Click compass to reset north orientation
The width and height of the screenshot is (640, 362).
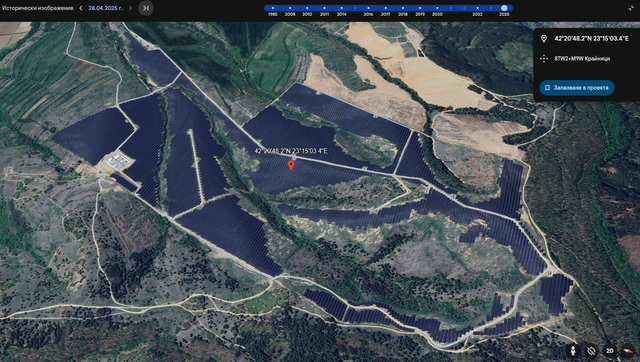(x=628, y=351)
